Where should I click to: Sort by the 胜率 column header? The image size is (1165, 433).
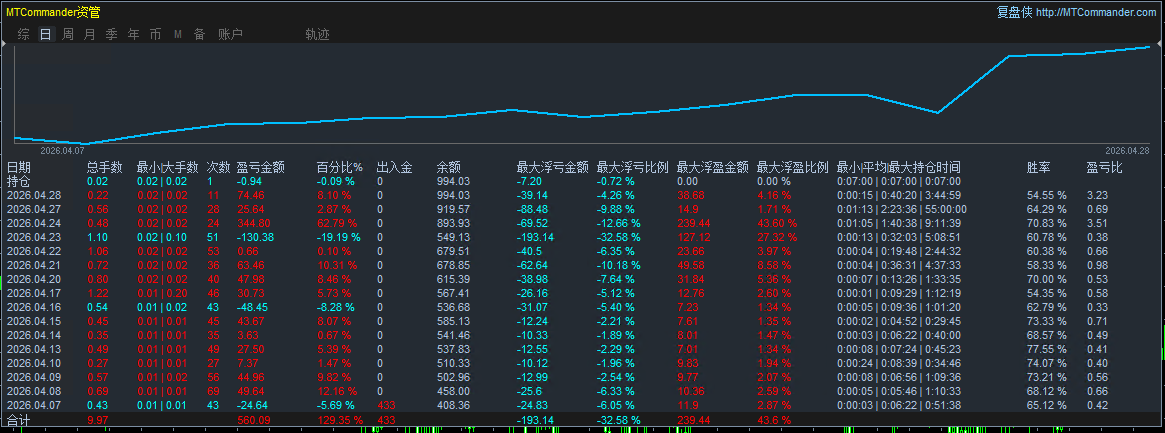(x=1039, y=168)
